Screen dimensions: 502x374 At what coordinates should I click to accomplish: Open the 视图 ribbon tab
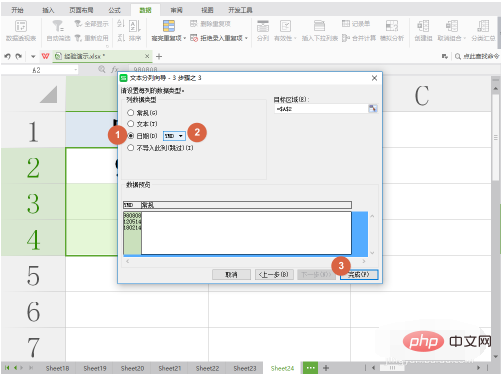click(207, 10)
